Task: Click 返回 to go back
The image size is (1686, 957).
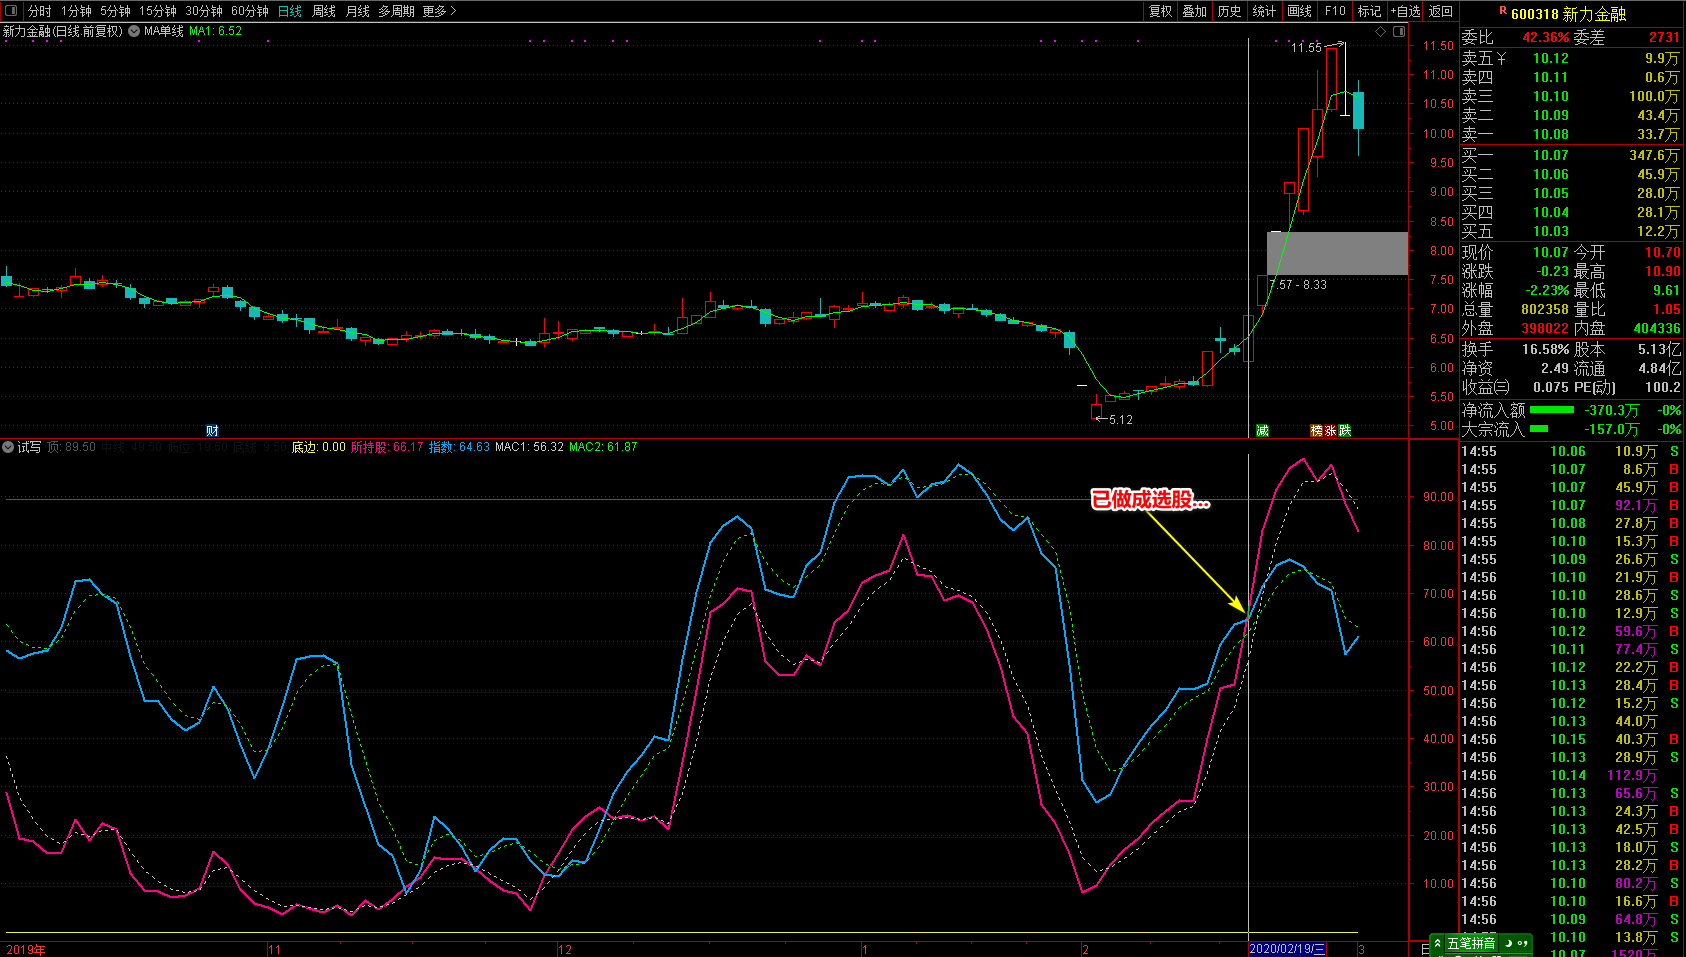Action: click(1441, 11)
